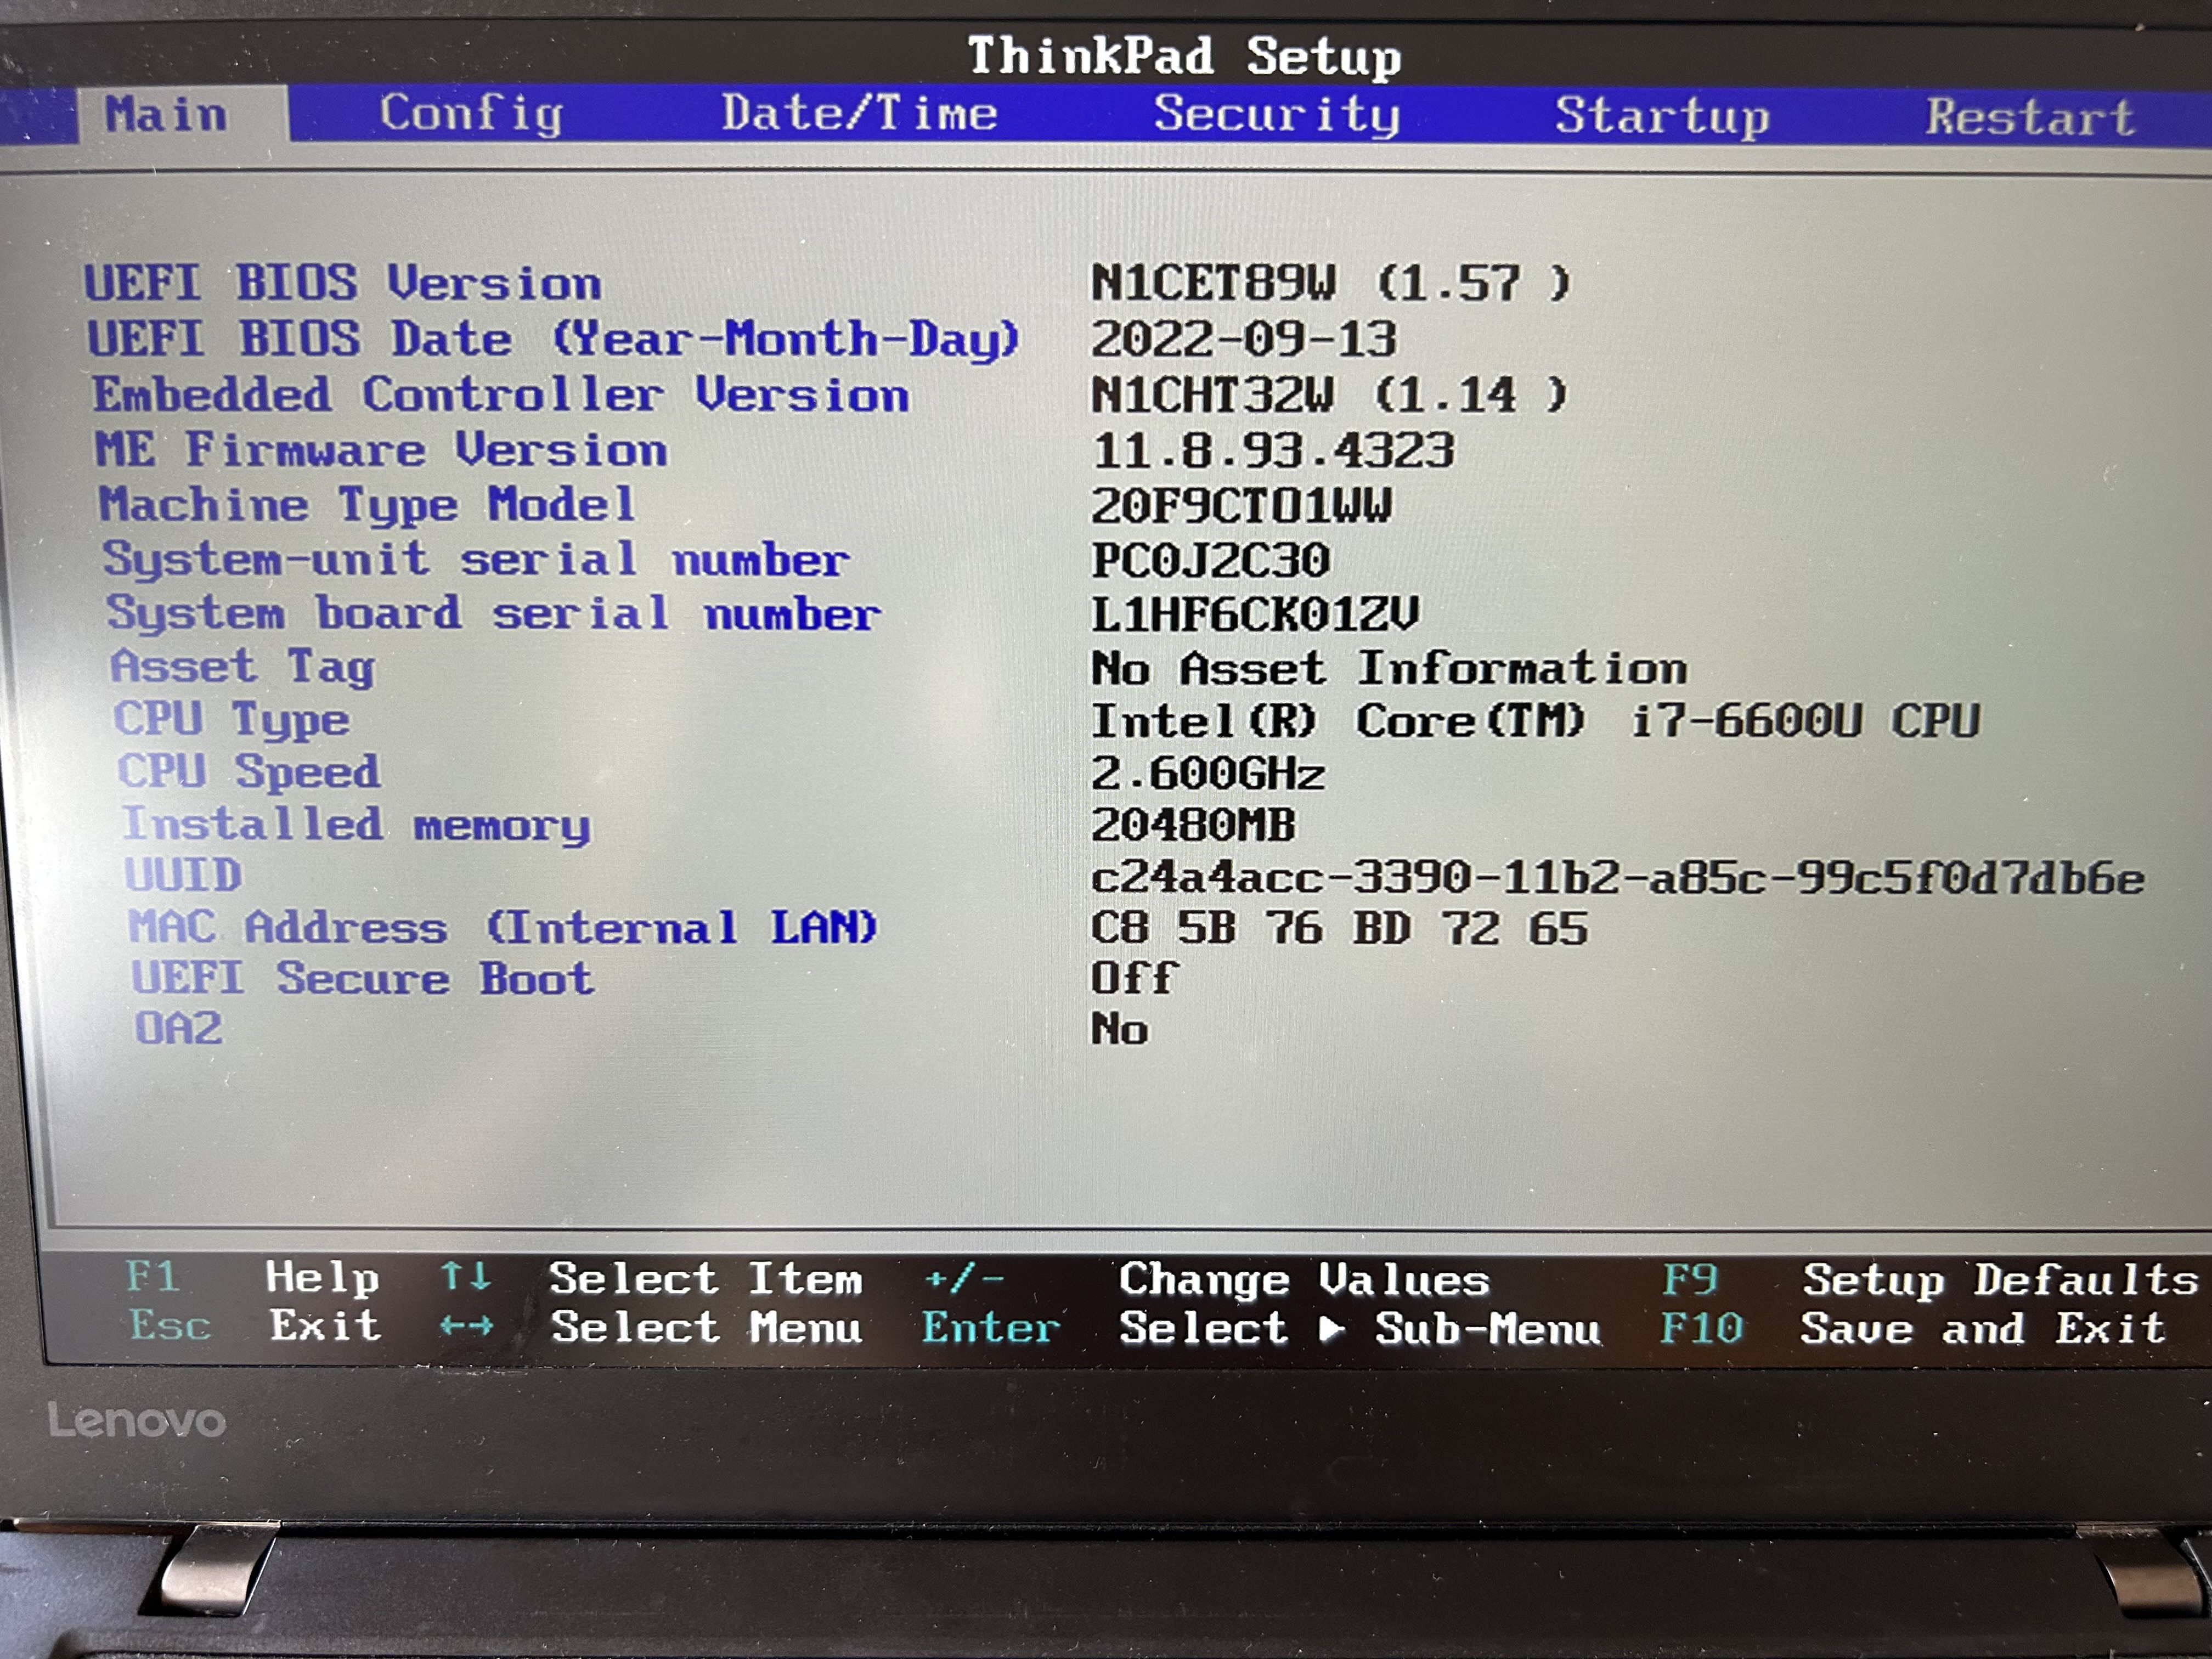Select the UEFI BIOS Version row
Image resolution: width=2212 pixels, height=1659 pixels.
coord(343,283)
